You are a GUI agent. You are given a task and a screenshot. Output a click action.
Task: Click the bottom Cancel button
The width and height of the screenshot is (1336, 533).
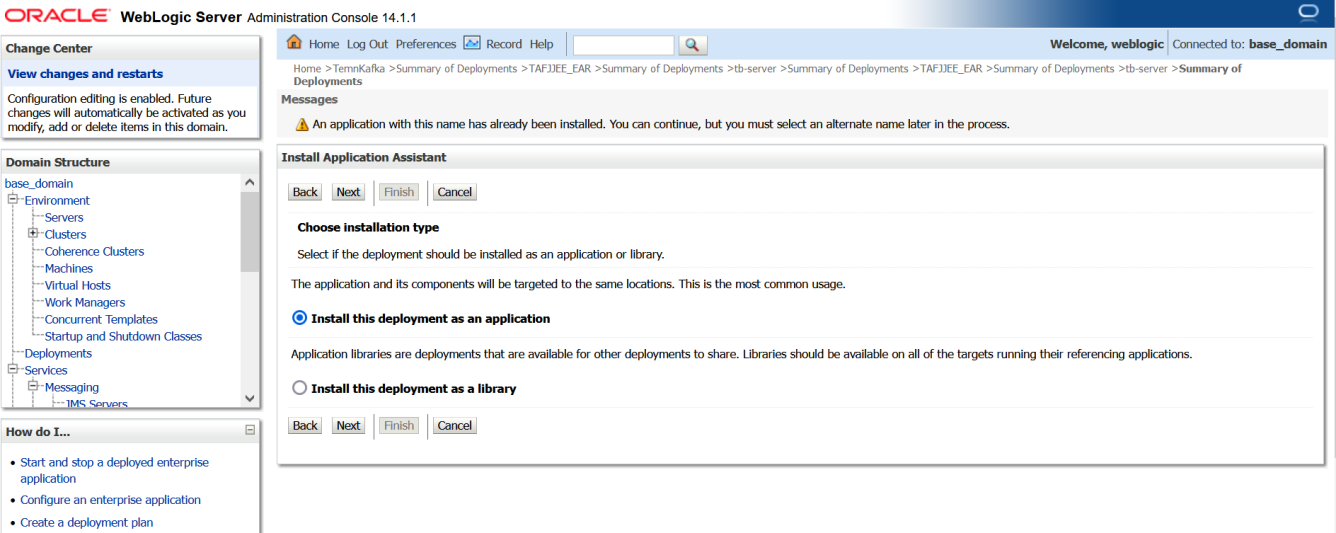tap(454, 425)
